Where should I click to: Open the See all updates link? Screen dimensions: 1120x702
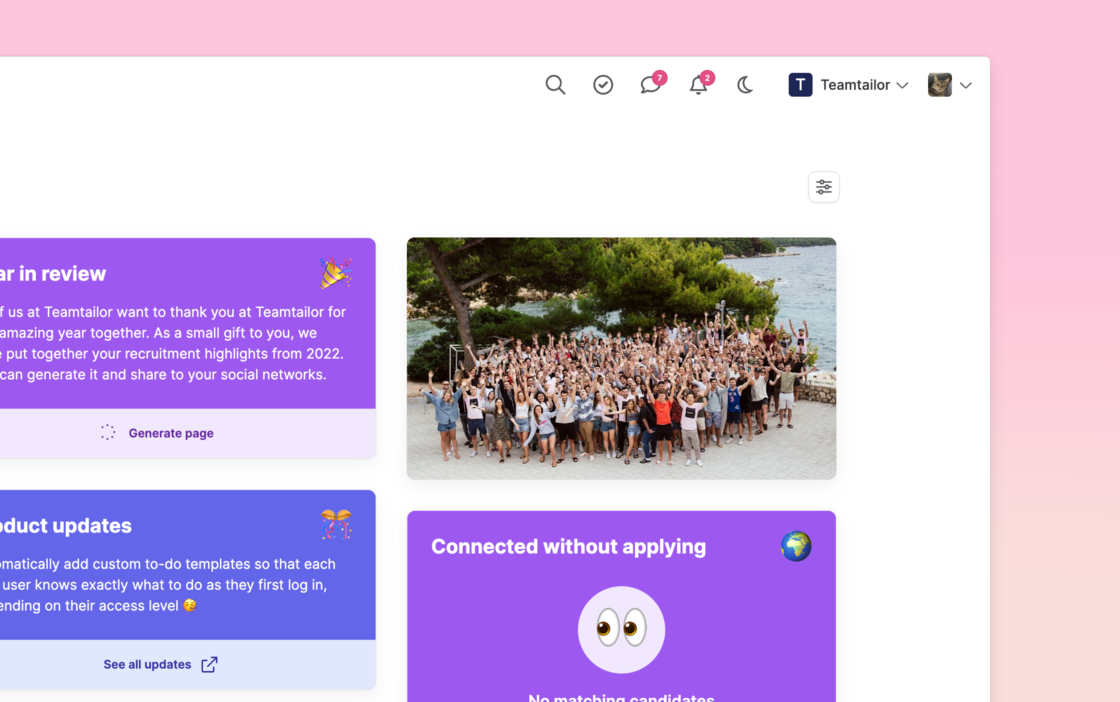[x=147, y=665]
